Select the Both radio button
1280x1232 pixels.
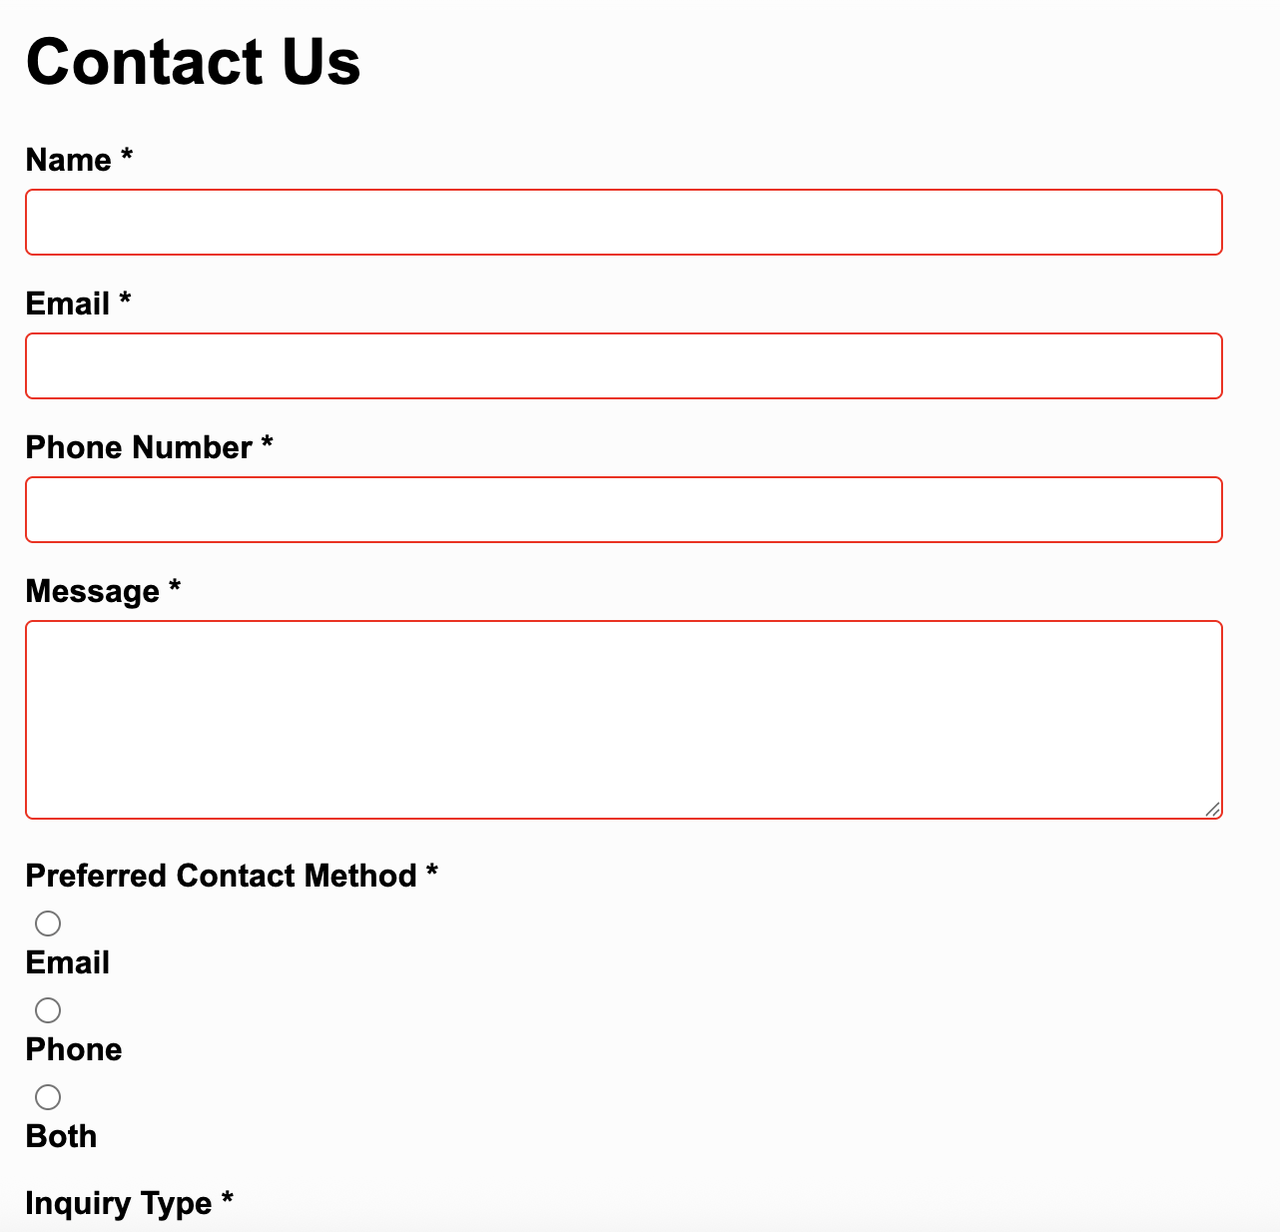point(48,1097)
